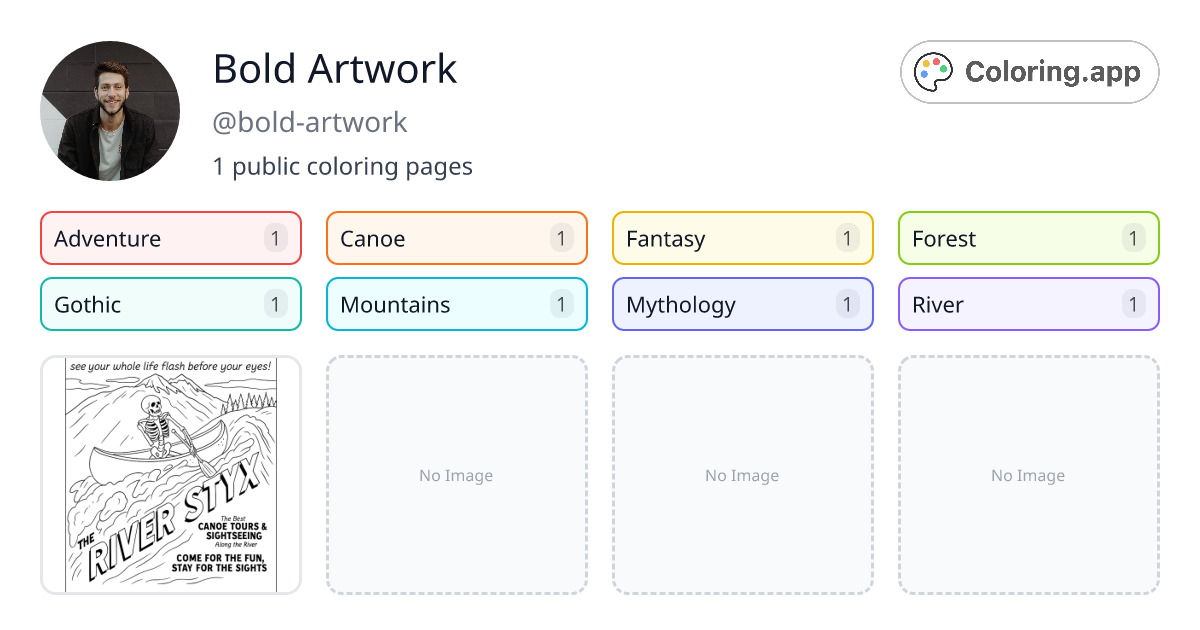Click the Bold Artwork profile avatar

coord(110,111)
